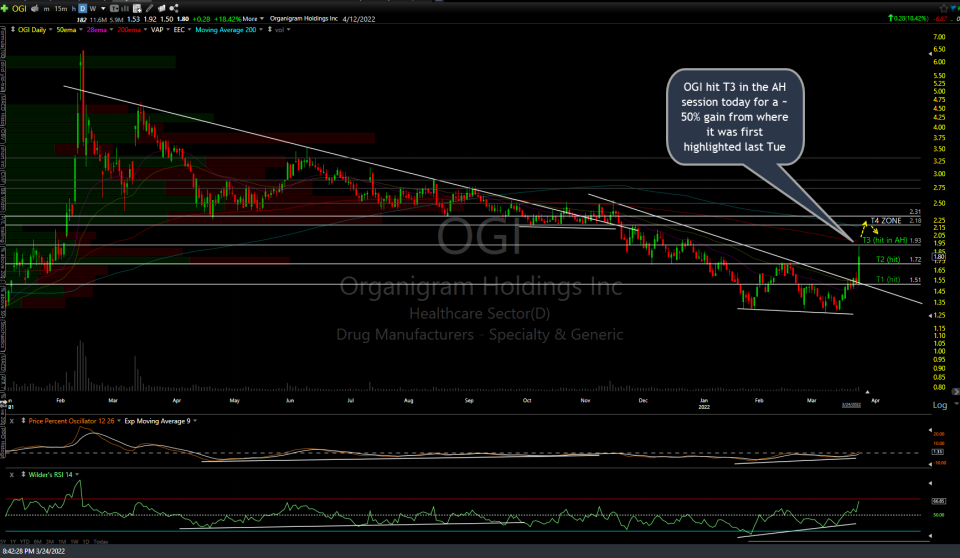The width and height of the screenshot is (960, 558).
Task: Click the move handle beside vol
Action: [270, 29]
